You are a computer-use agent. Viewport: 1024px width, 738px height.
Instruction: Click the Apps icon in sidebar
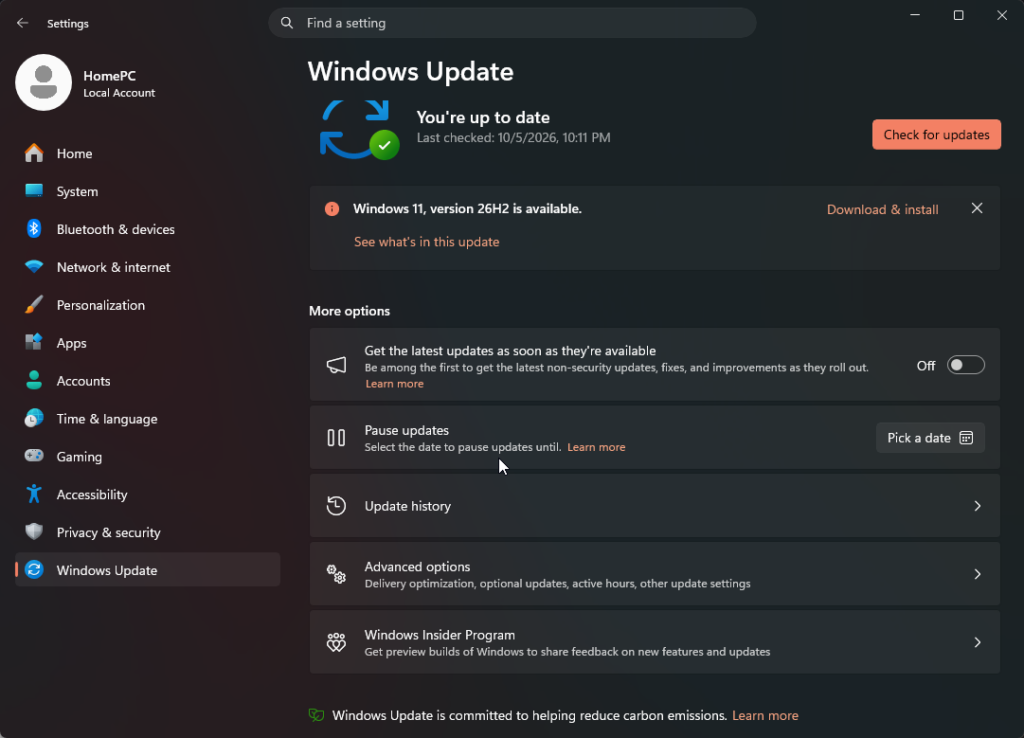point(34,342)
